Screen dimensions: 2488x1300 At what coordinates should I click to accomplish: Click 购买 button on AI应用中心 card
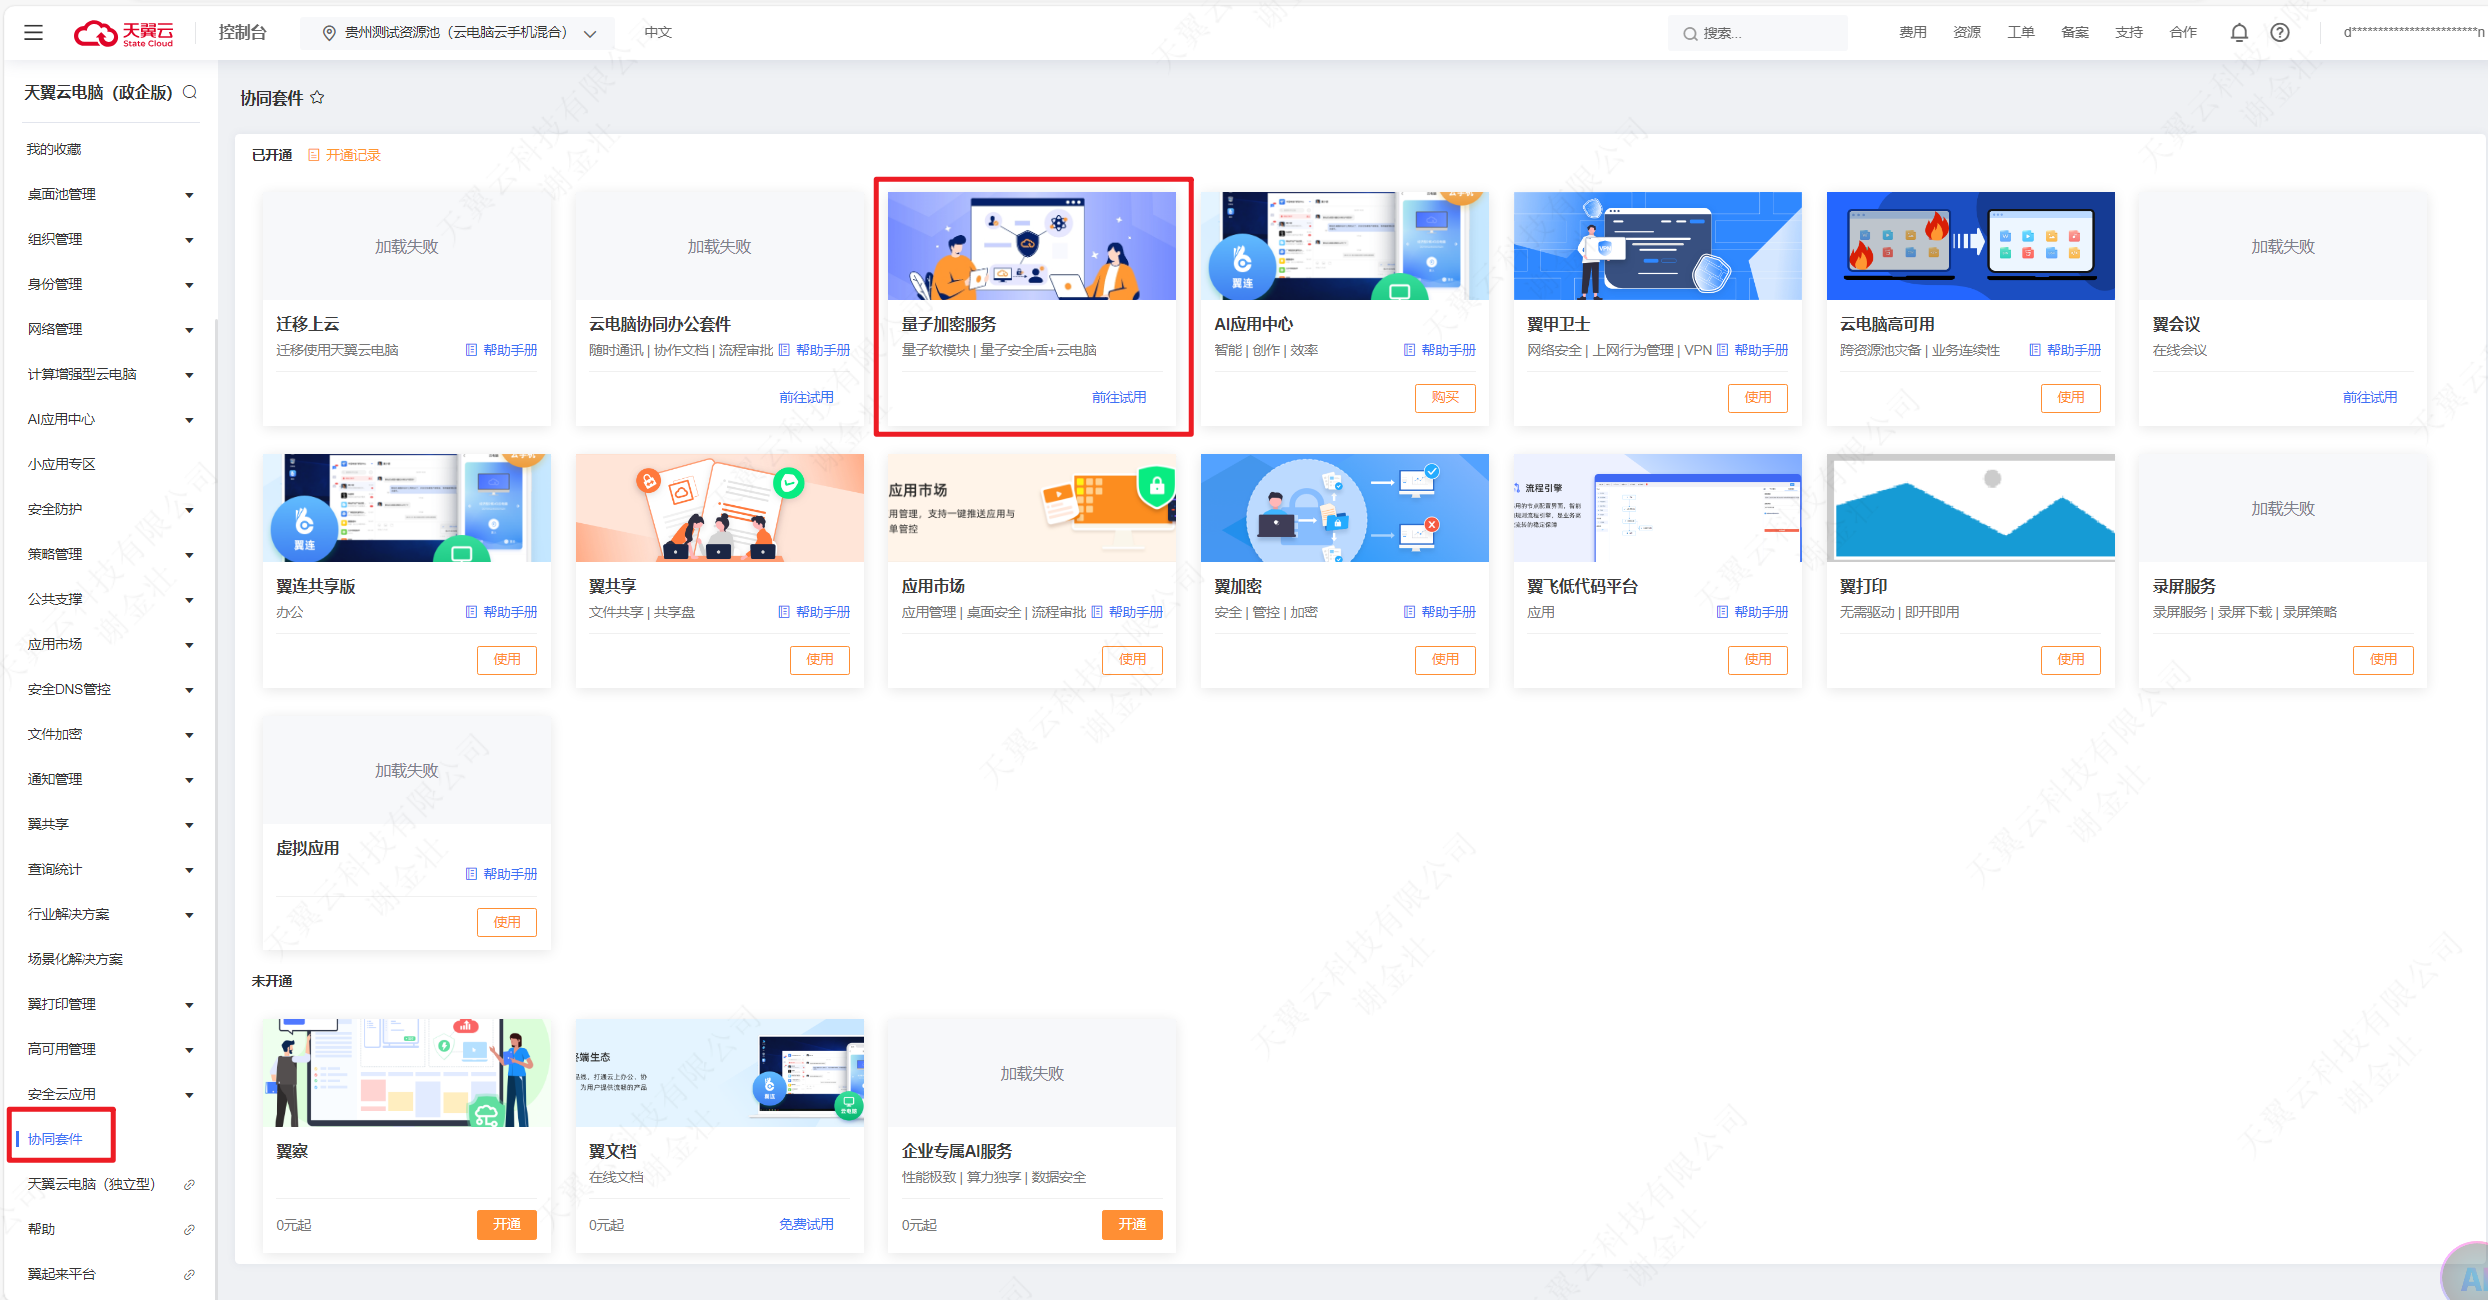click(x=1444, y=397)
